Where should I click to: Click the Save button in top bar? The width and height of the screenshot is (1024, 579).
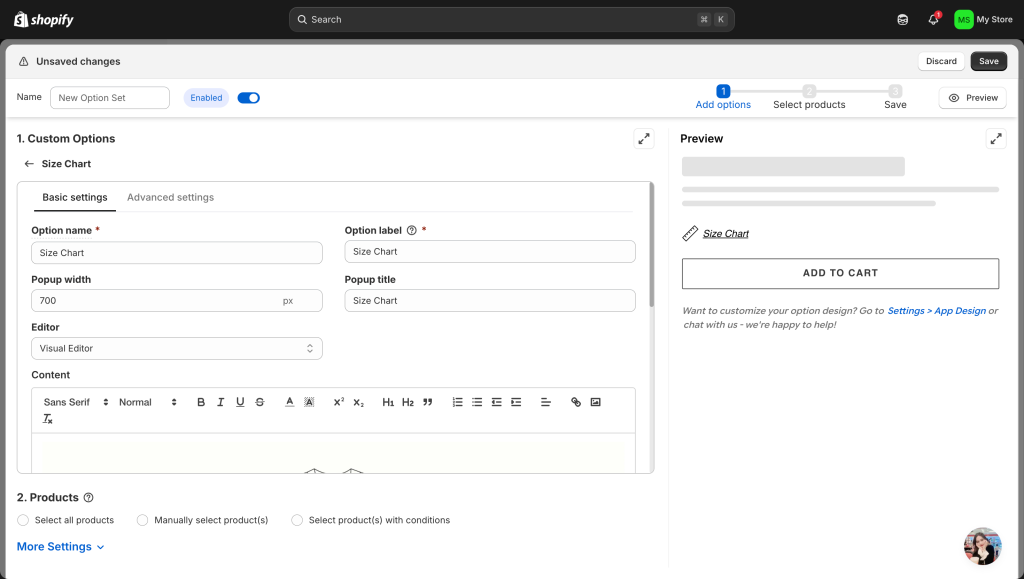pos(988,61)
